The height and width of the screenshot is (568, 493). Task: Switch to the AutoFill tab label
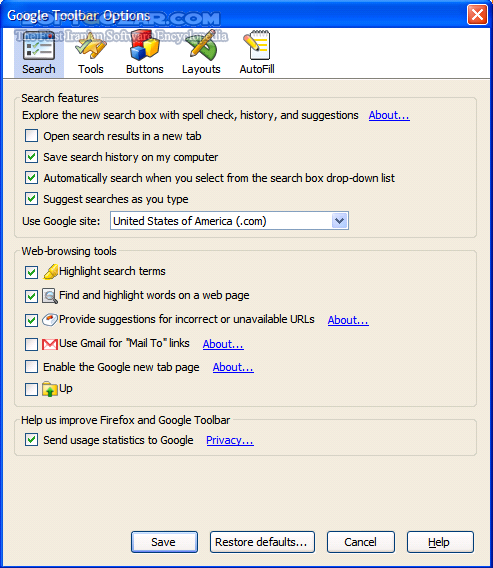click(x=257, y=69)
